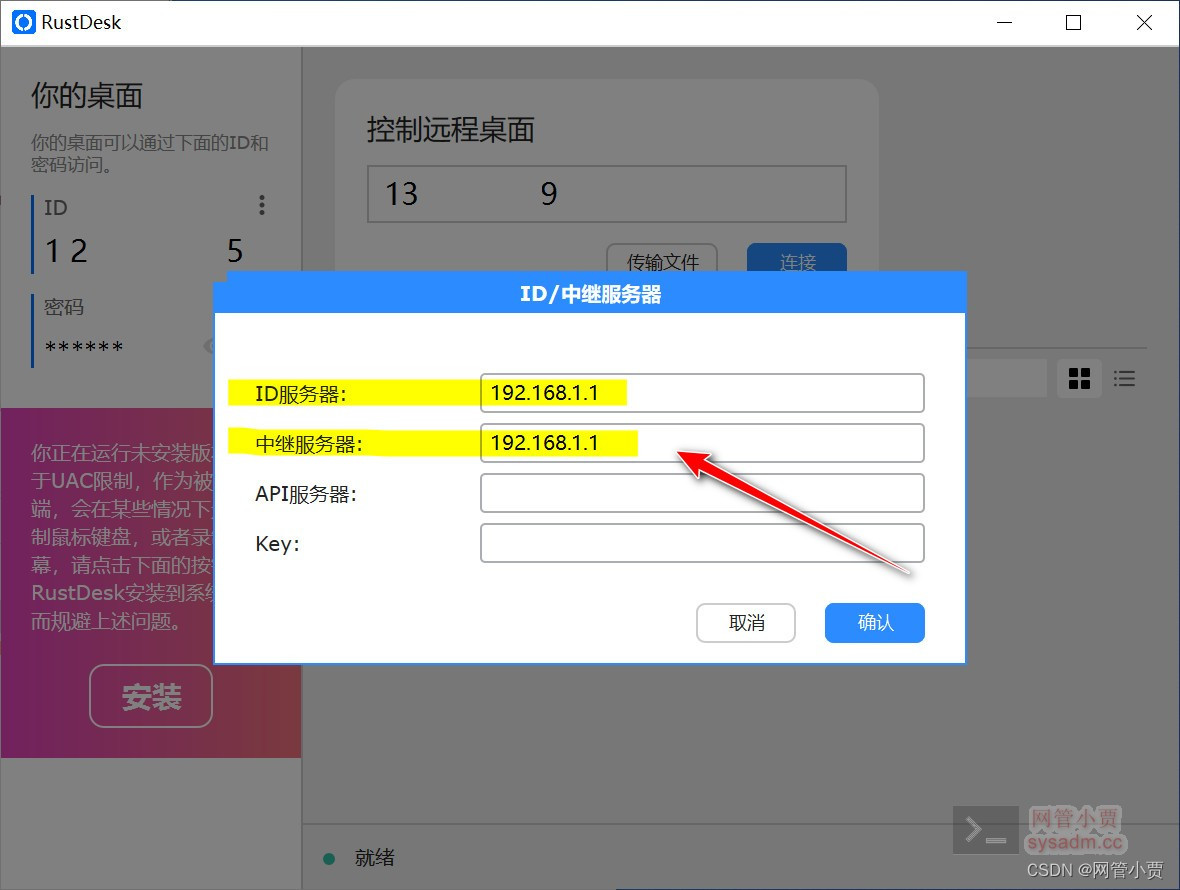Expand ID options using the vertical dots
Screen dimensions: 1180x890
tap(261, 205)
